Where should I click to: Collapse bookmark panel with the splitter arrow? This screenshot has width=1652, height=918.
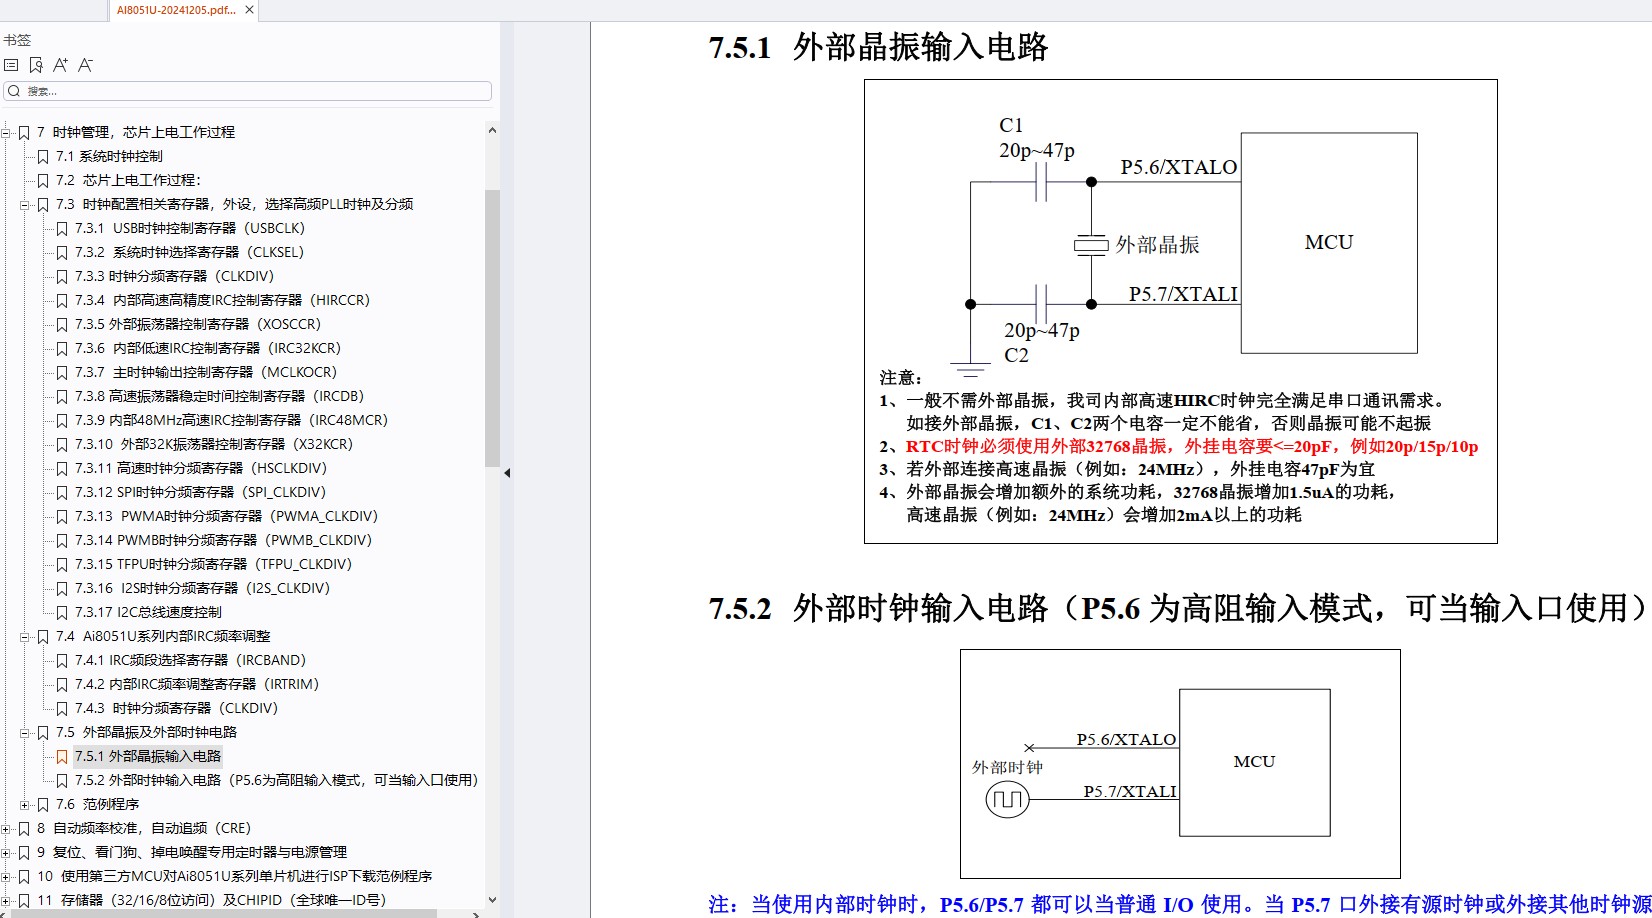[507, 473]
